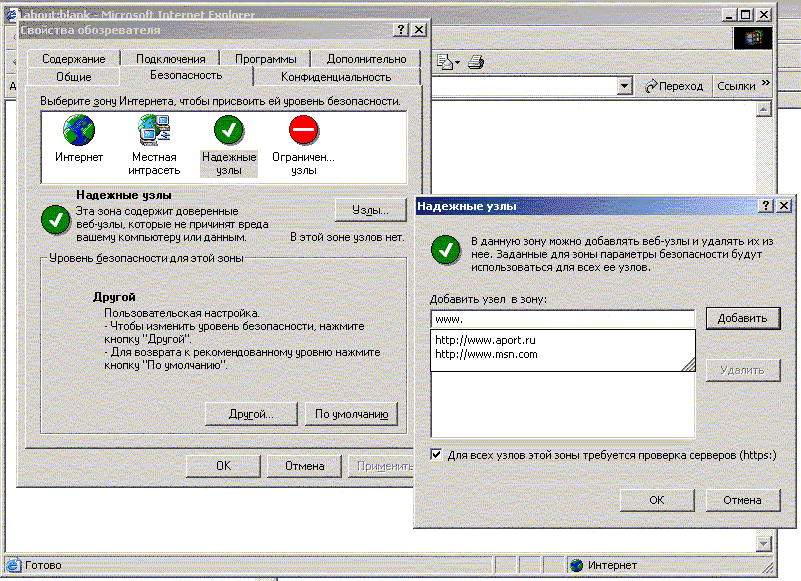Click the Internet Explorer address field
The image size is (801, 581).
point(525,86)
